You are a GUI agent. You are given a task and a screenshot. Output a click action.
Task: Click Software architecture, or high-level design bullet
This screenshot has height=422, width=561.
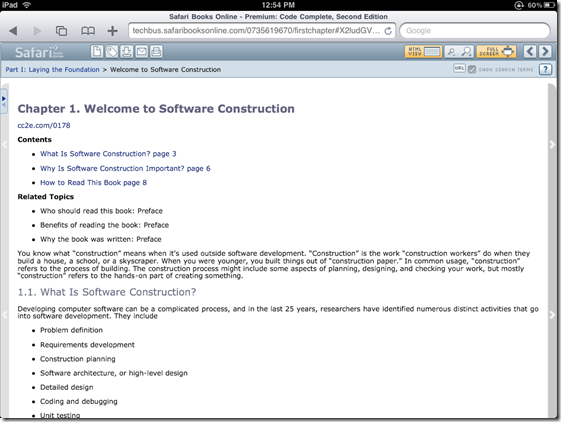coord(114,373)
